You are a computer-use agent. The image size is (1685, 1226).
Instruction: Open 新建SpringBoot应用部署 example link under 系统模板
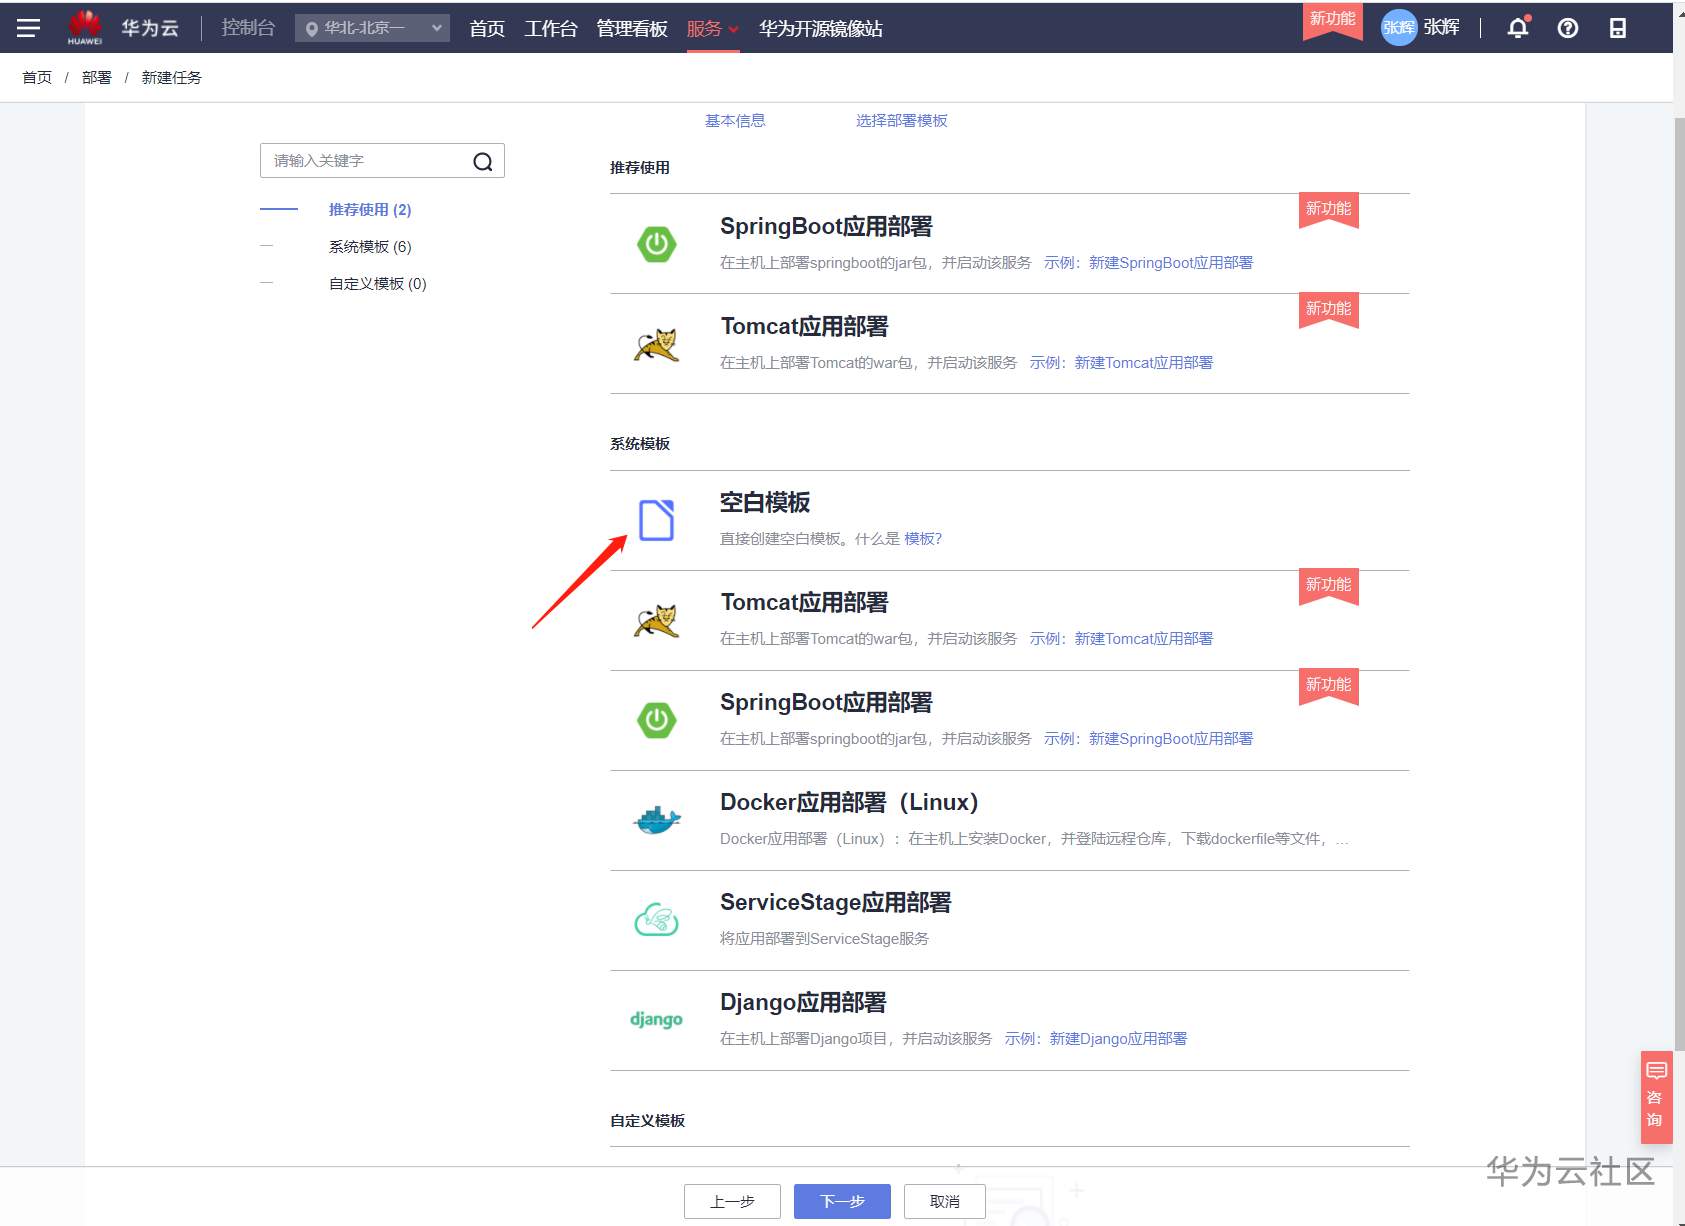pos(1171,738)
